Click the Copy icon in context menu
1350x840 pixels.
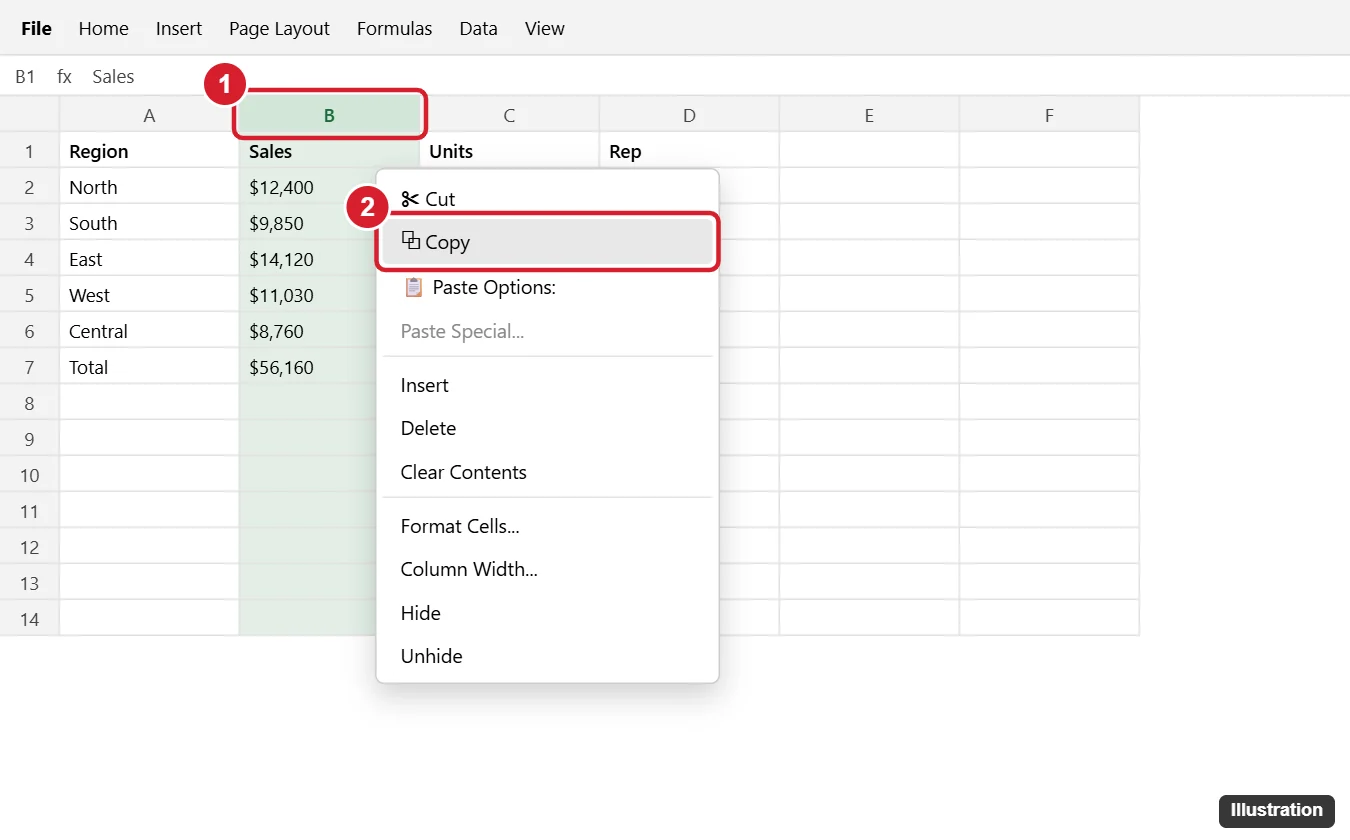[410, 241]
